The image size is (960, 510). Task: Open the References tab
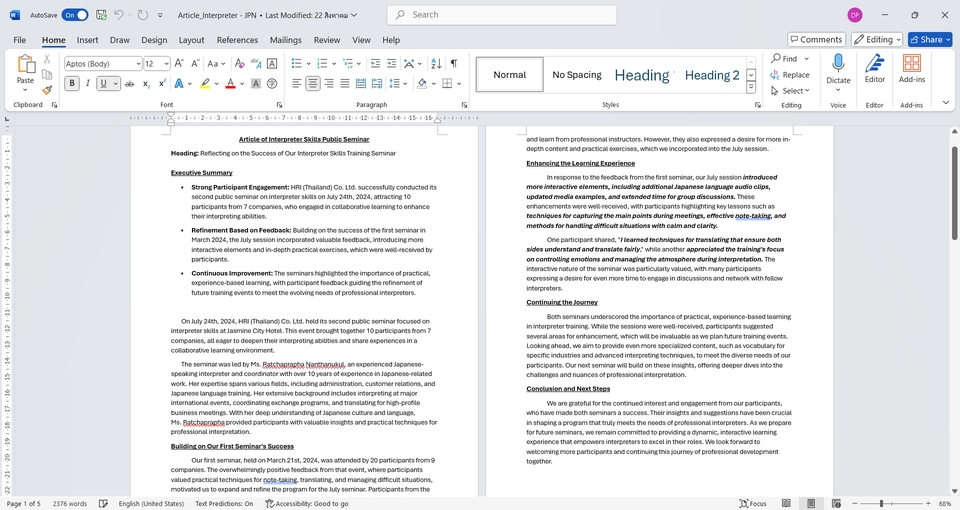point(237,40)
